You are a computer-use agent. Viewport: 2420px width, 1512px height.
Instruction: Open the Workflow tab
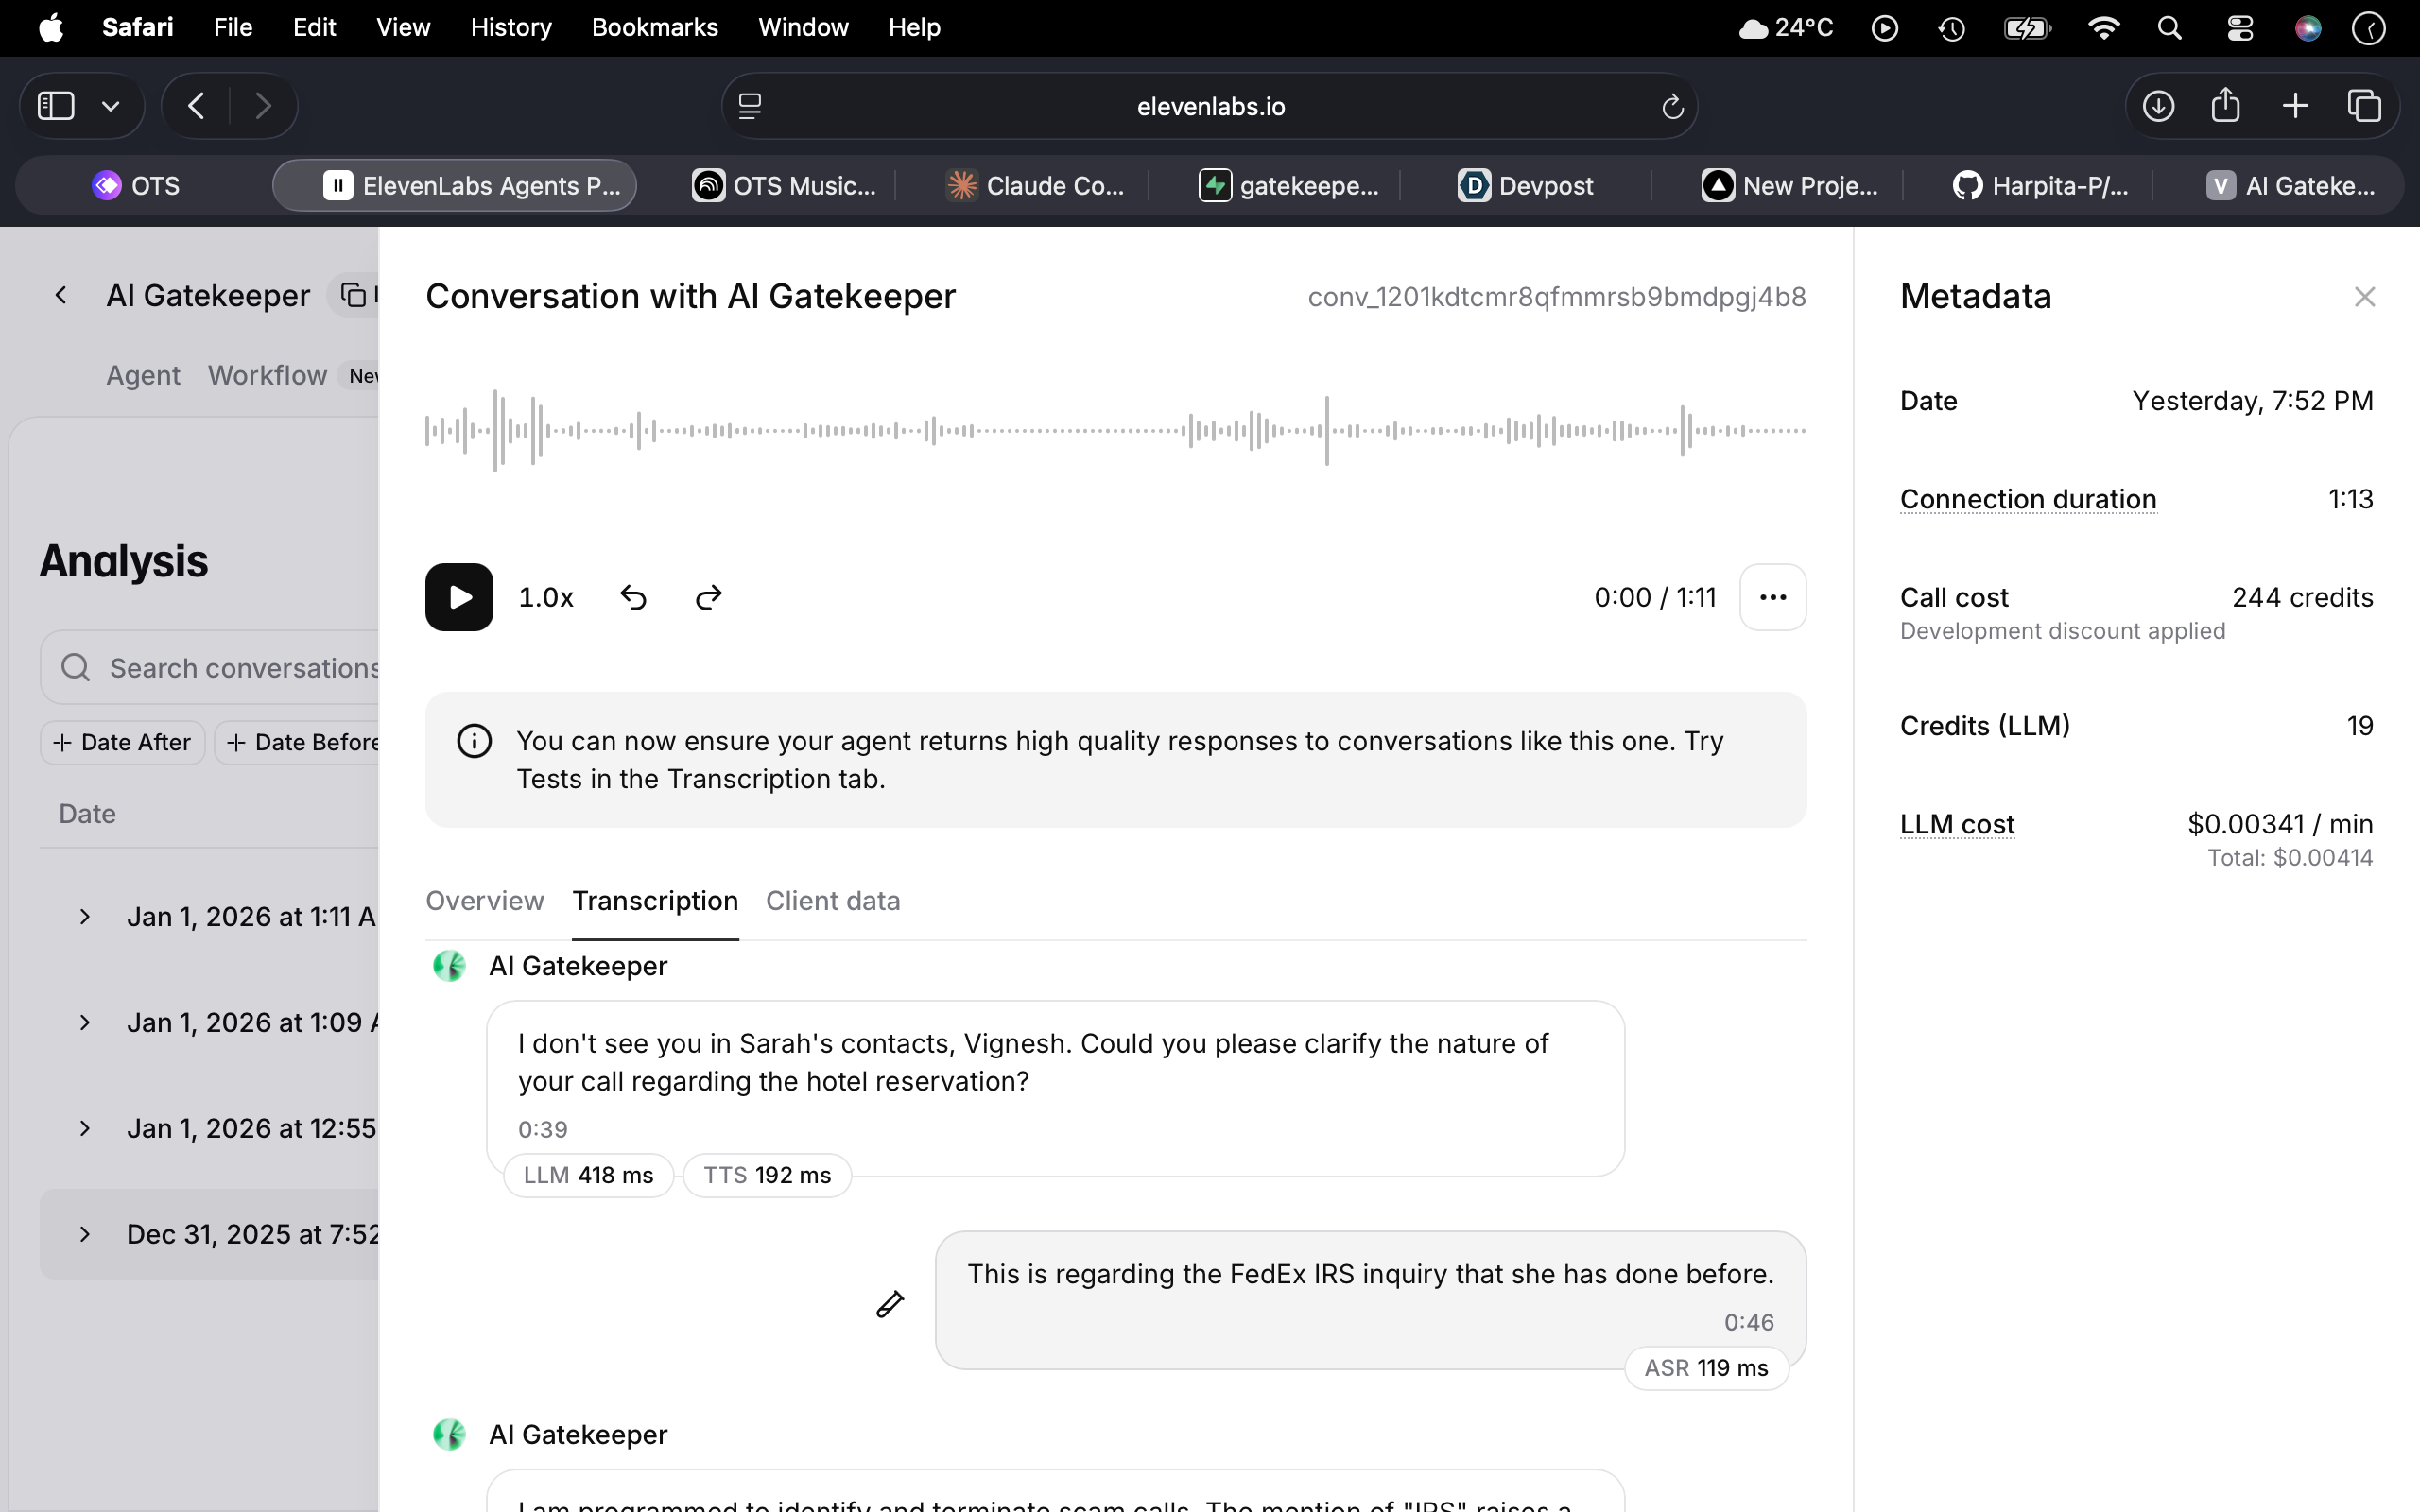click(x=267, y=375)
